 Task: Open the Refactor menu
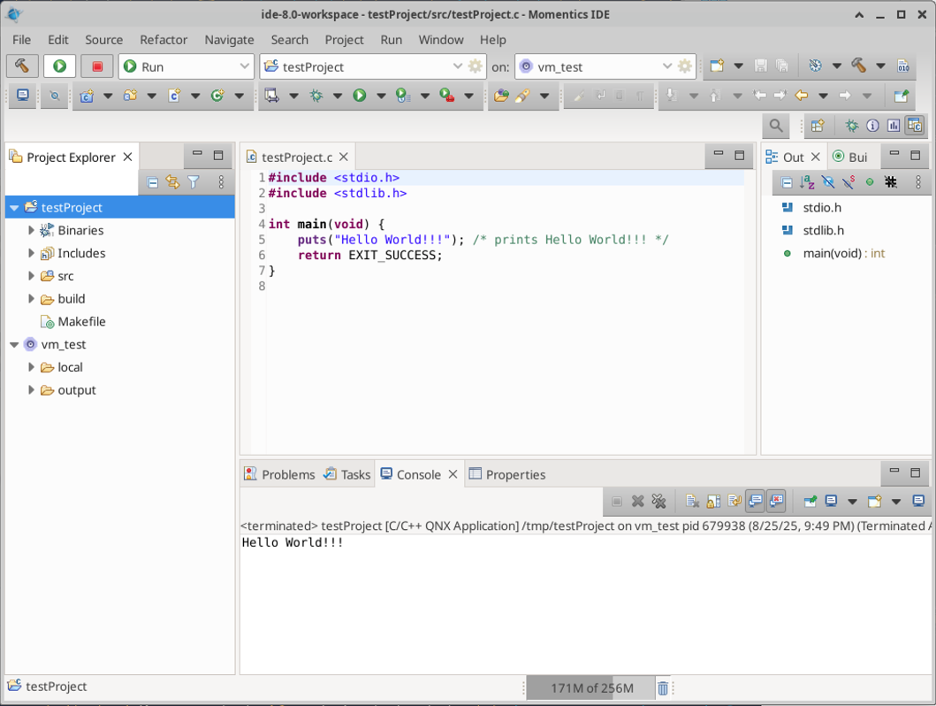pyautogui.click(x=163, y=39)
